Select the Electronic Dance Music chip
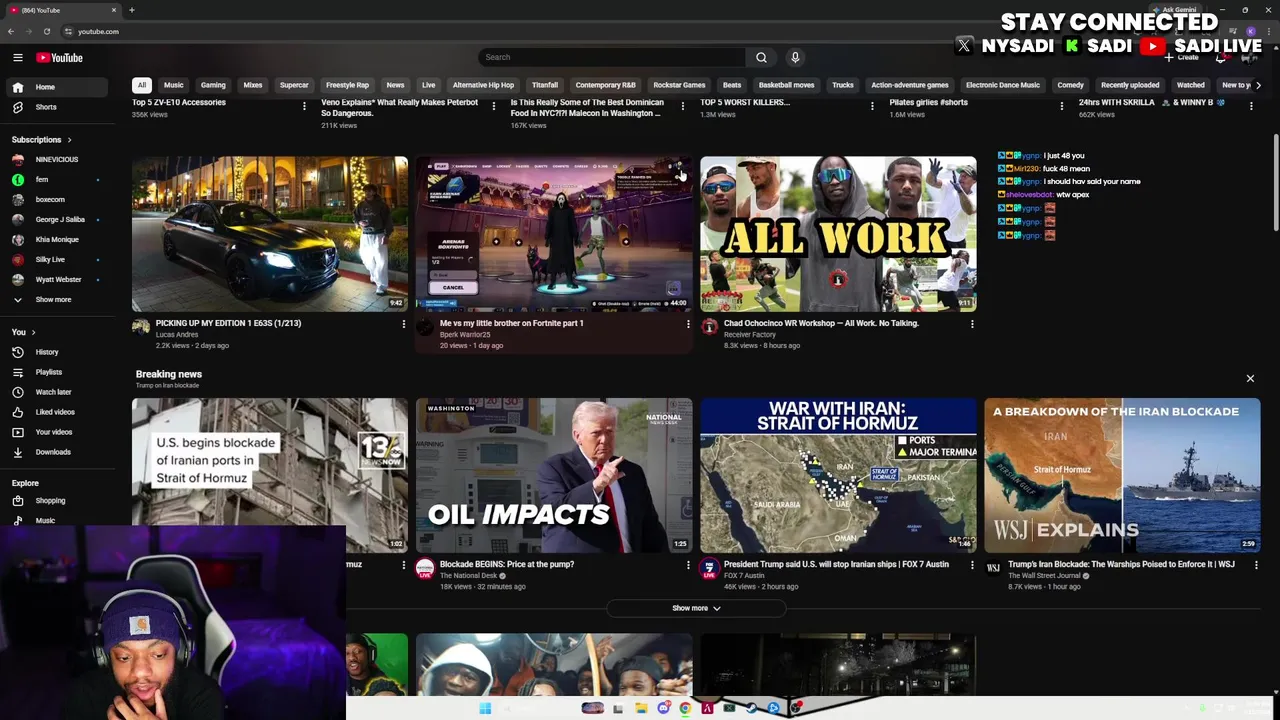This screenshot has width=1280, height=720. coord(1003,85)
